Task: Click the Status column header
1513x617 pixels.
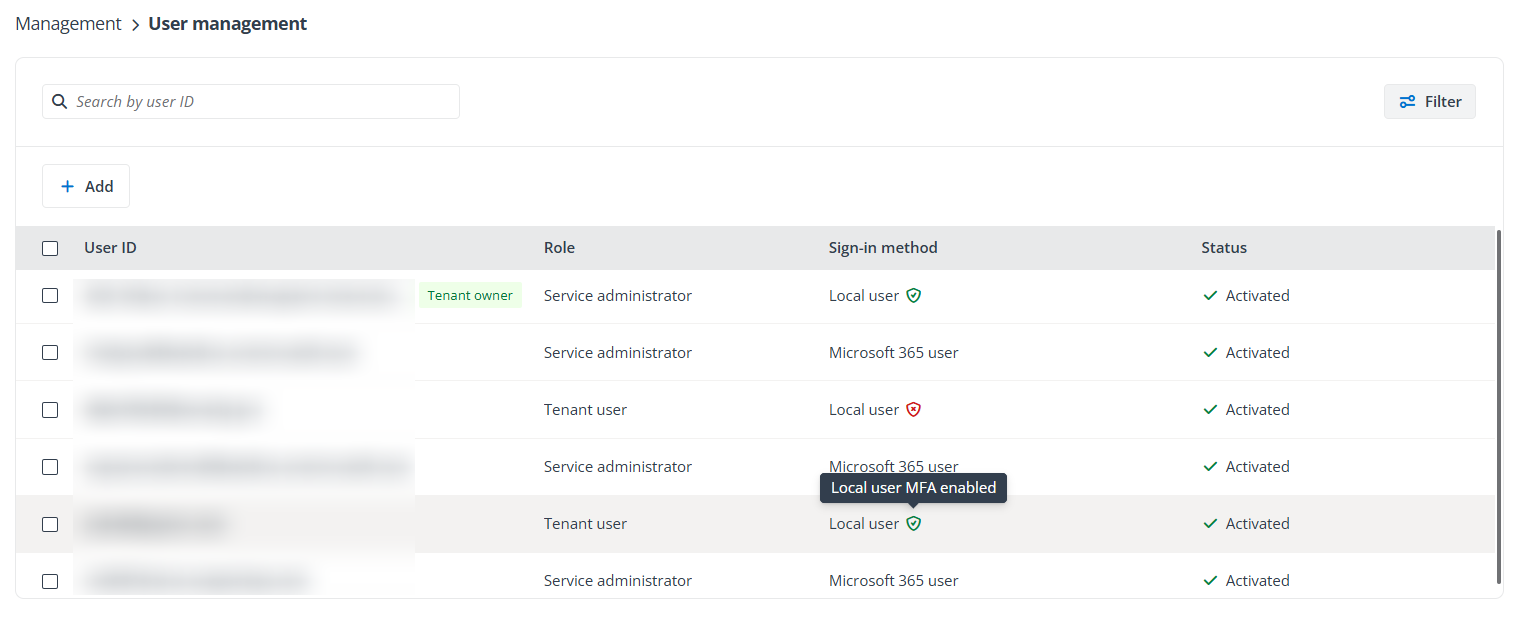Action: pos(1224,248)
